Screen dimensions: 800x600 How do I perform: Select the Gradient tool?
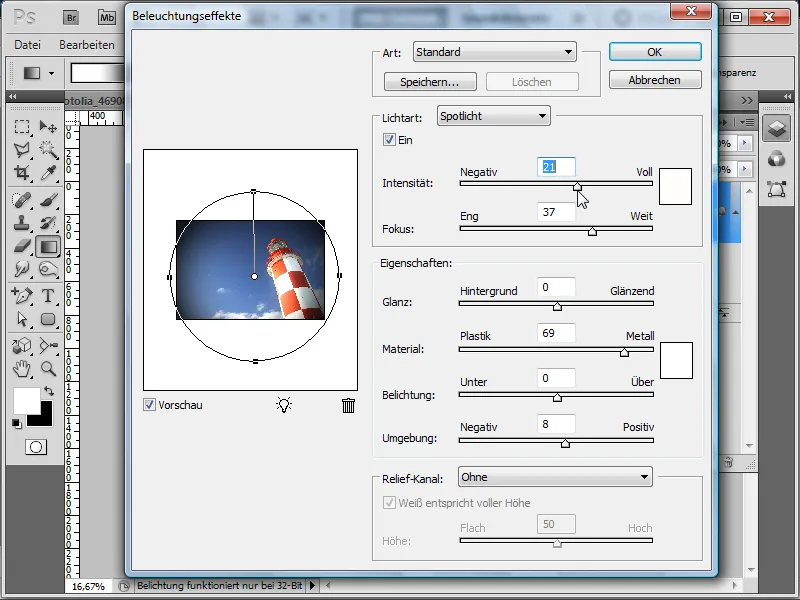(x=48, y=246)
